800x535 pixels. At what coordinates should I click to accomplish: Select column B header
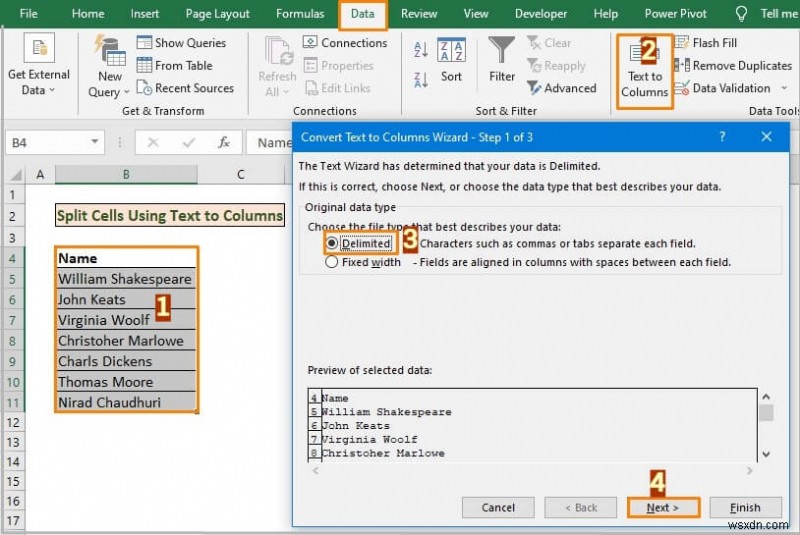coord(126,175)
